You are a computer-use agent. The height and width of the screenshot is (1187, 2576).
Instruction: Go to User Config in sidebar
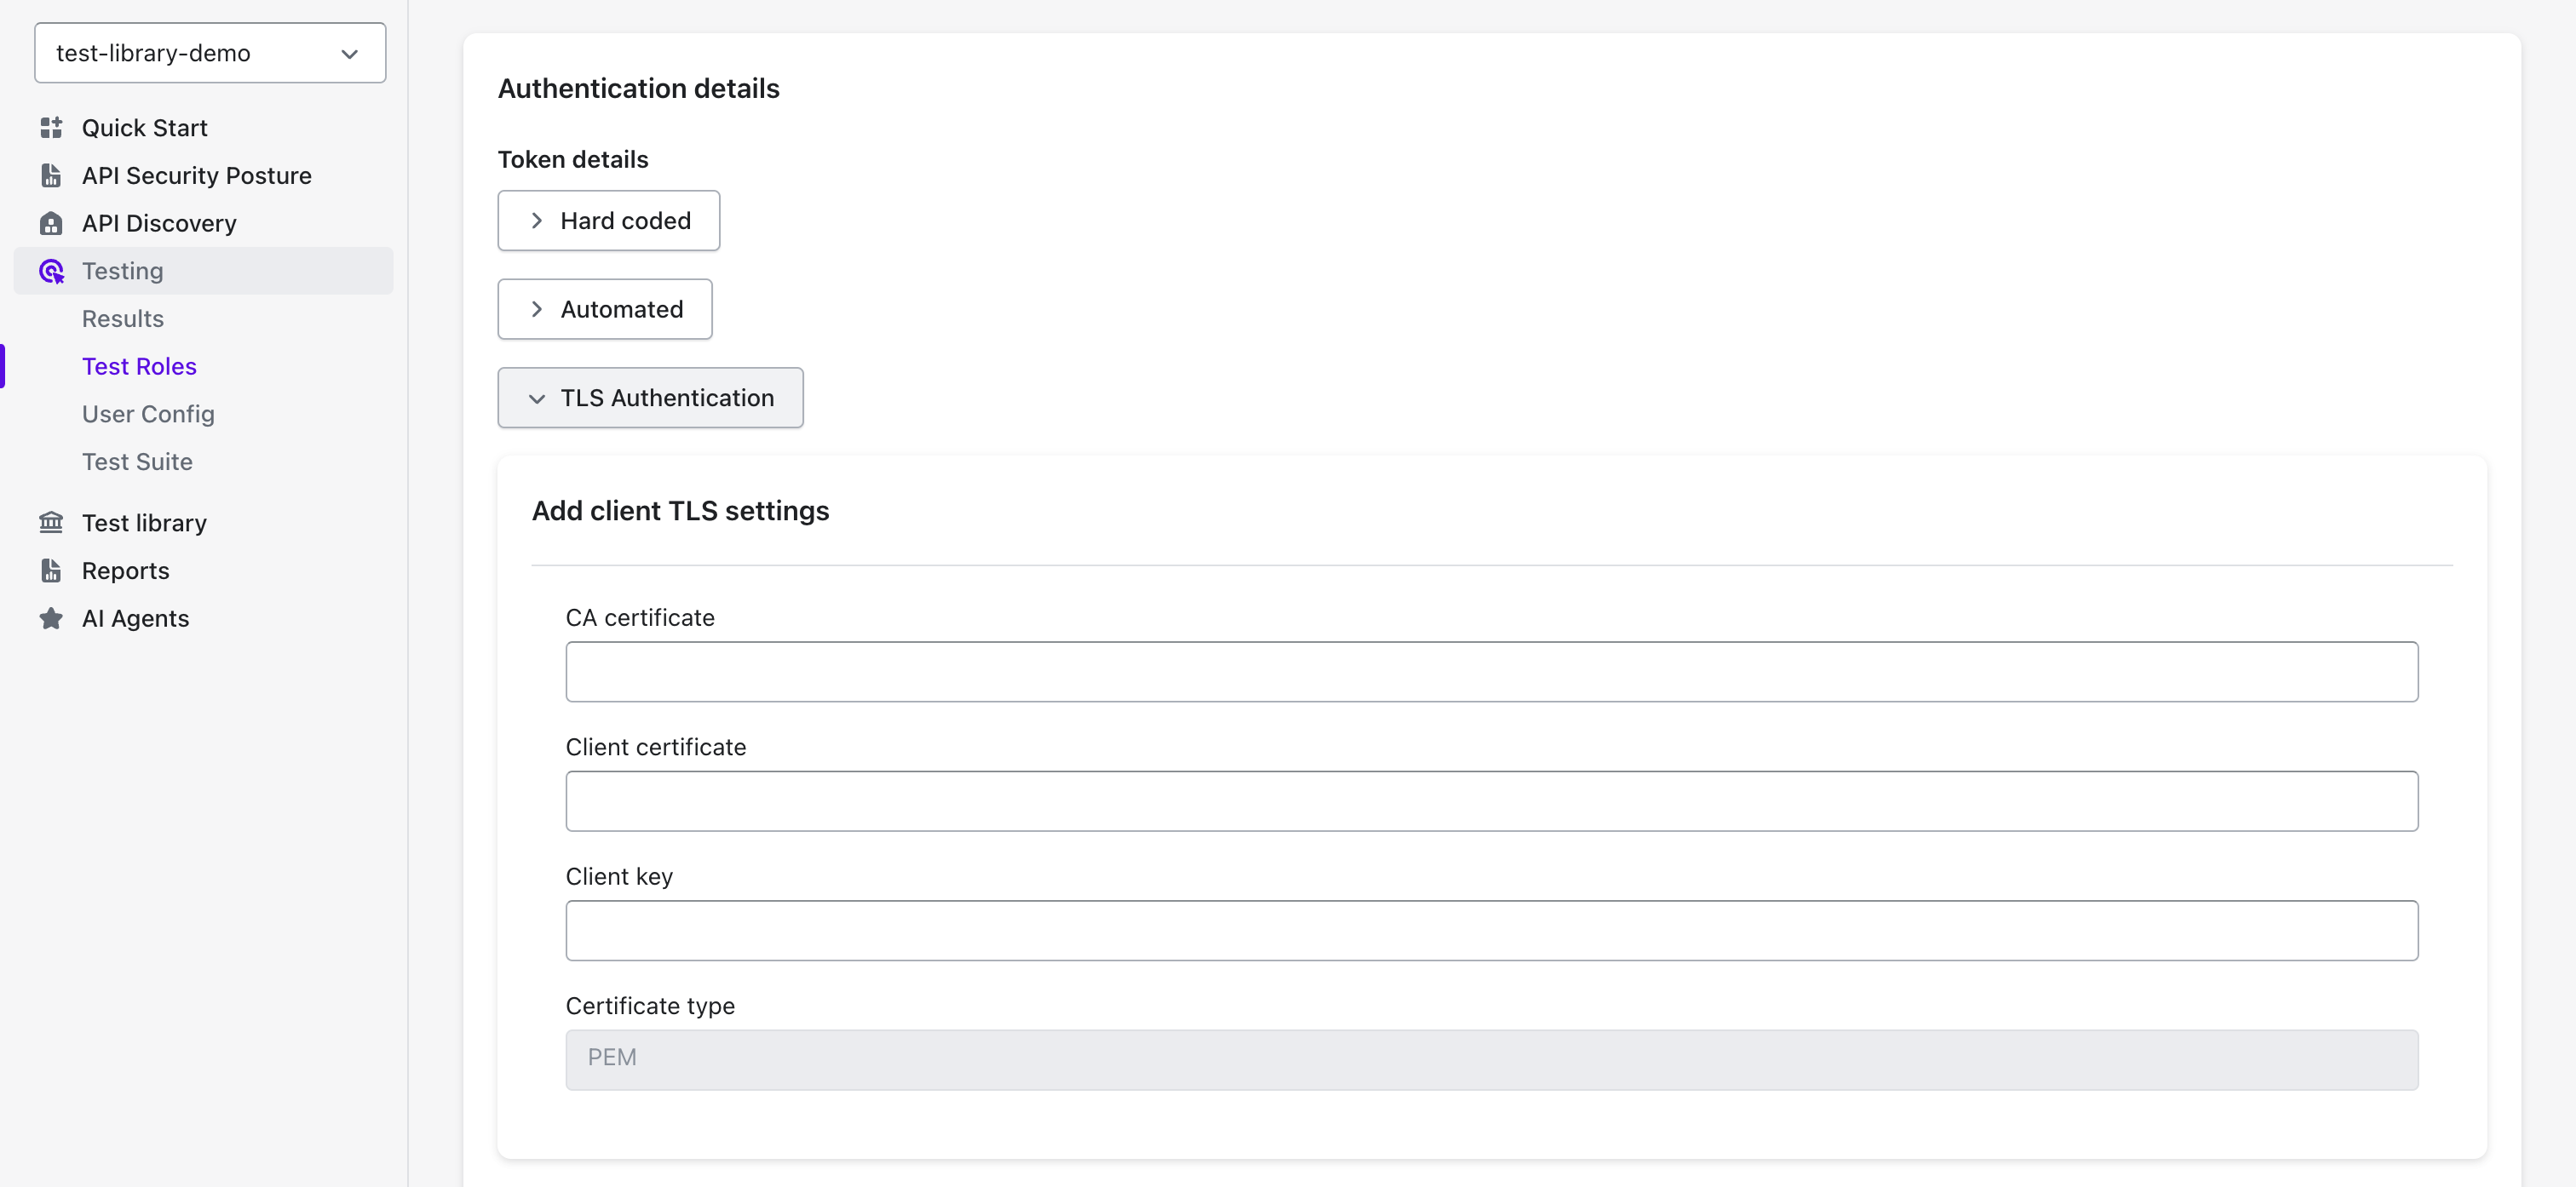click(148, 414)
